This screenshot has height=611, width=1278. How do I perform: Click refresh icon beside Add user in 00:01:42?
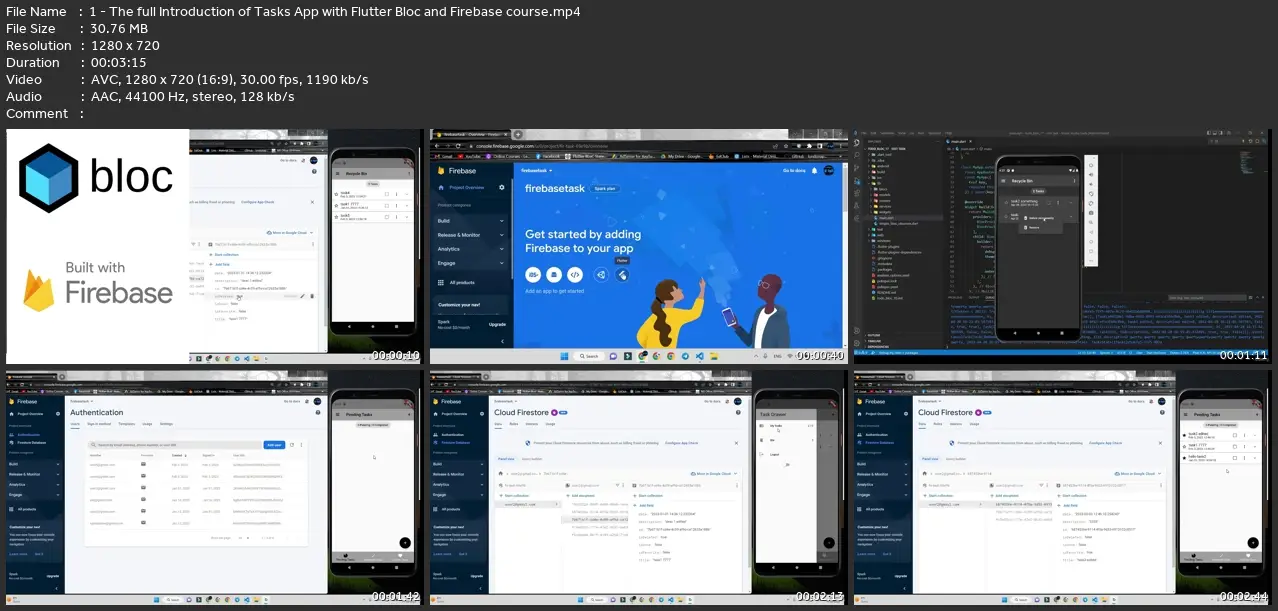[292, 444]
